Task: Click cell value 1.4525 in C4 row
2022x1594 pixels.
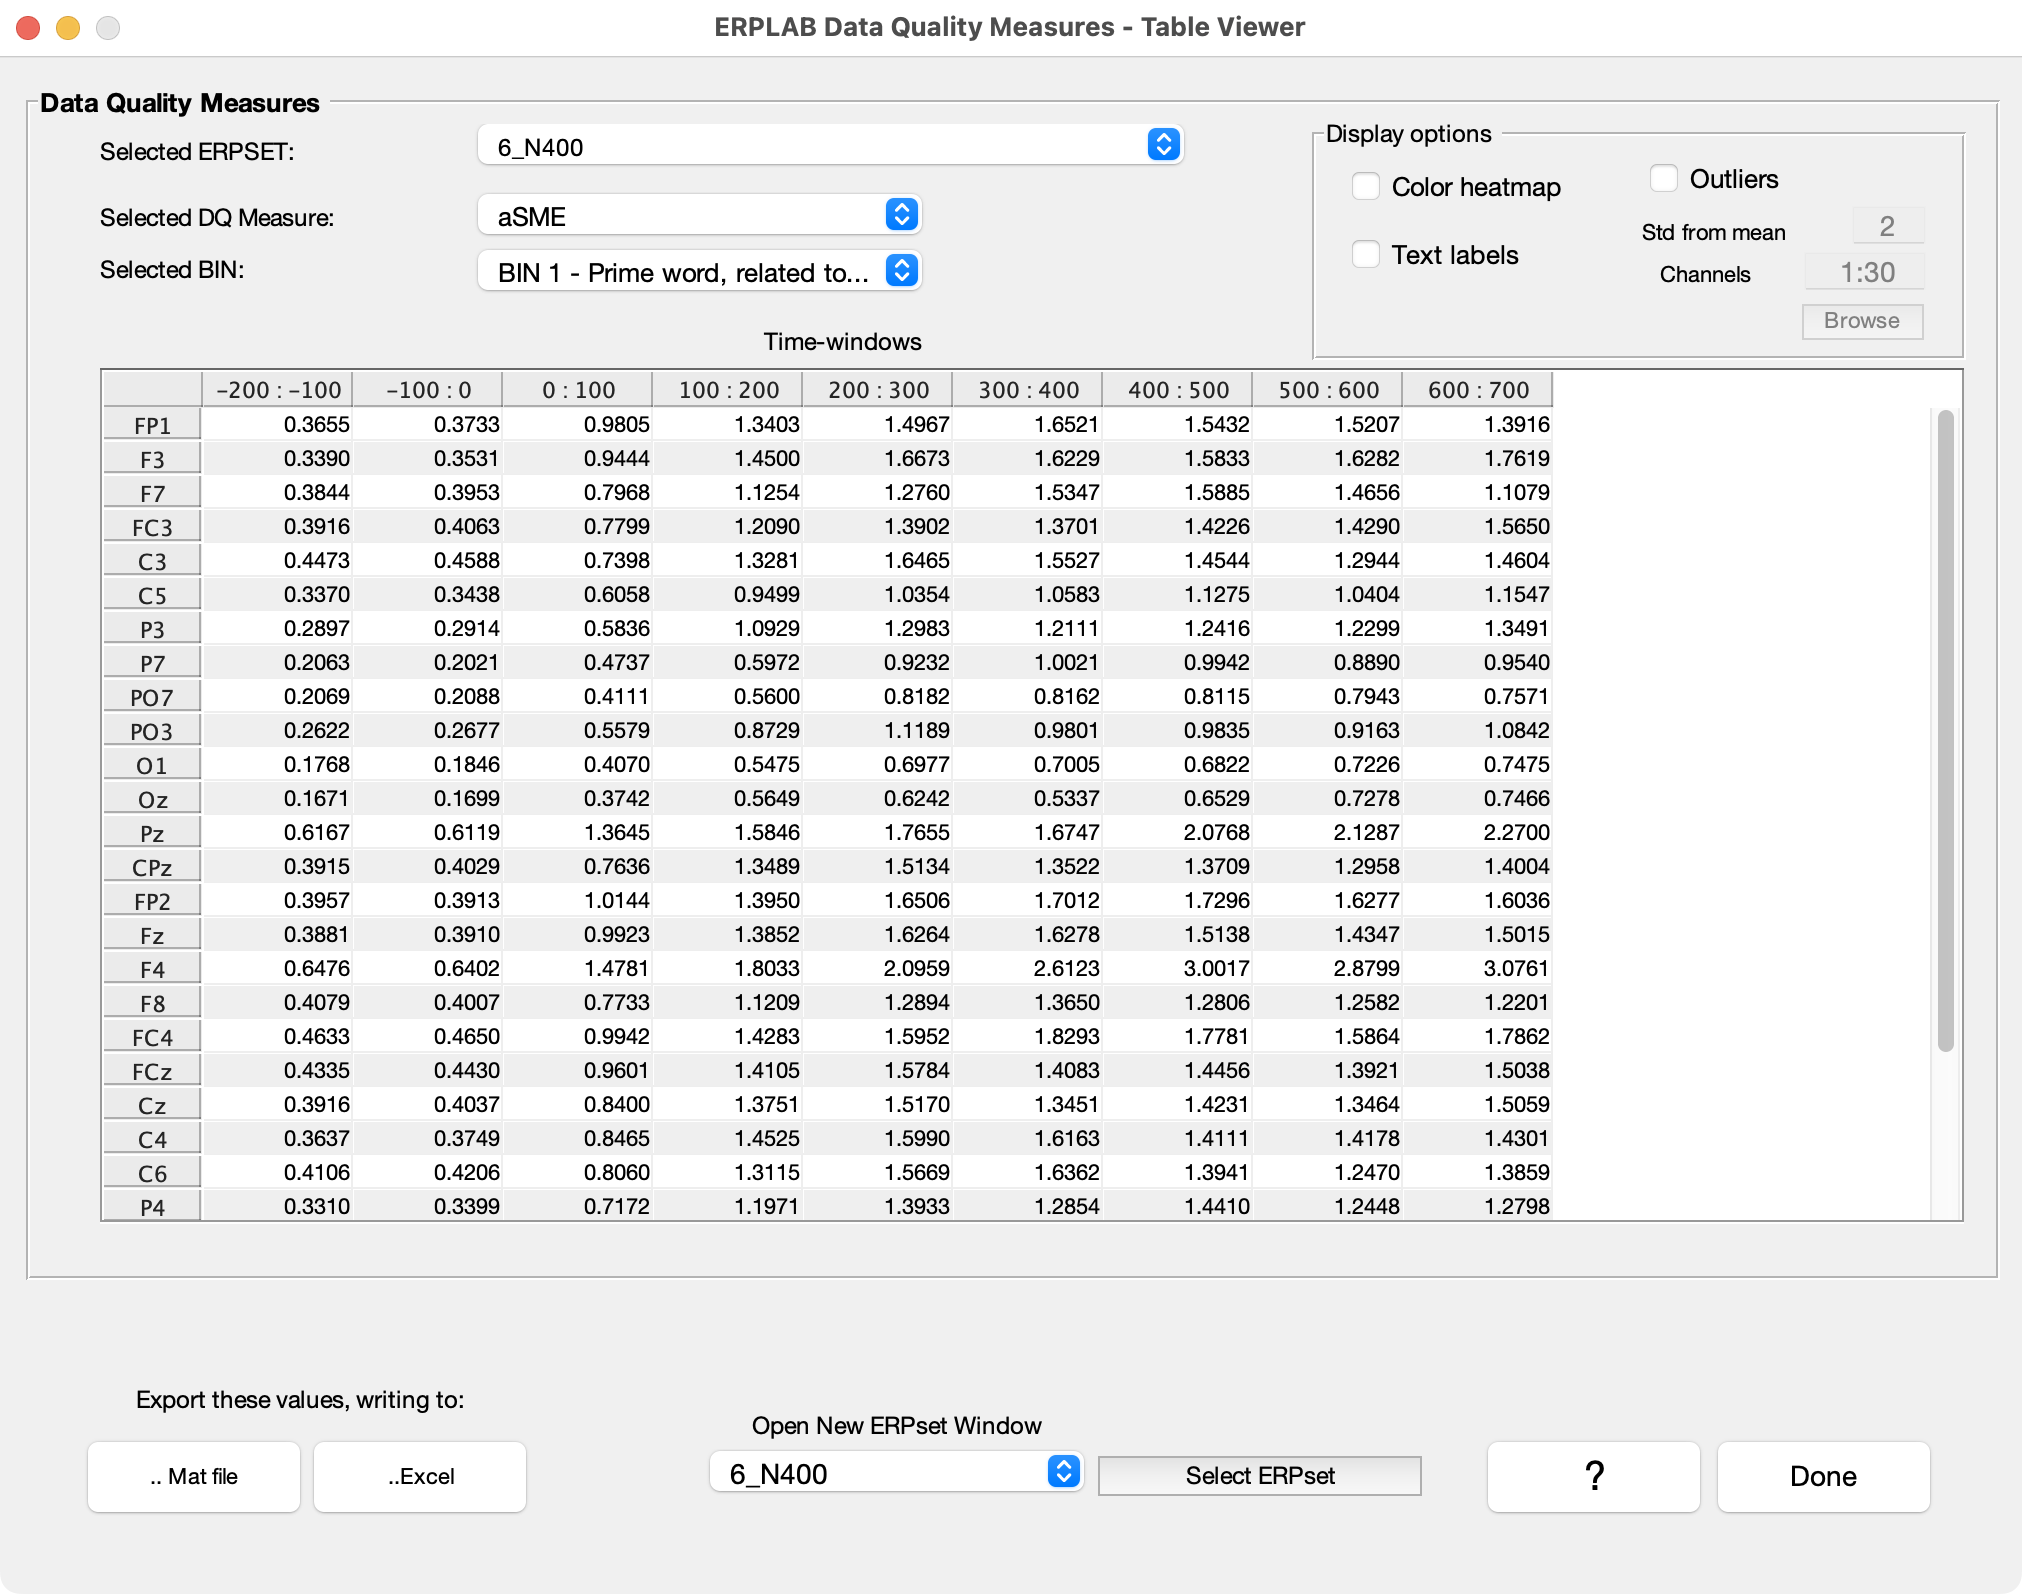Action: point(728,1138)
